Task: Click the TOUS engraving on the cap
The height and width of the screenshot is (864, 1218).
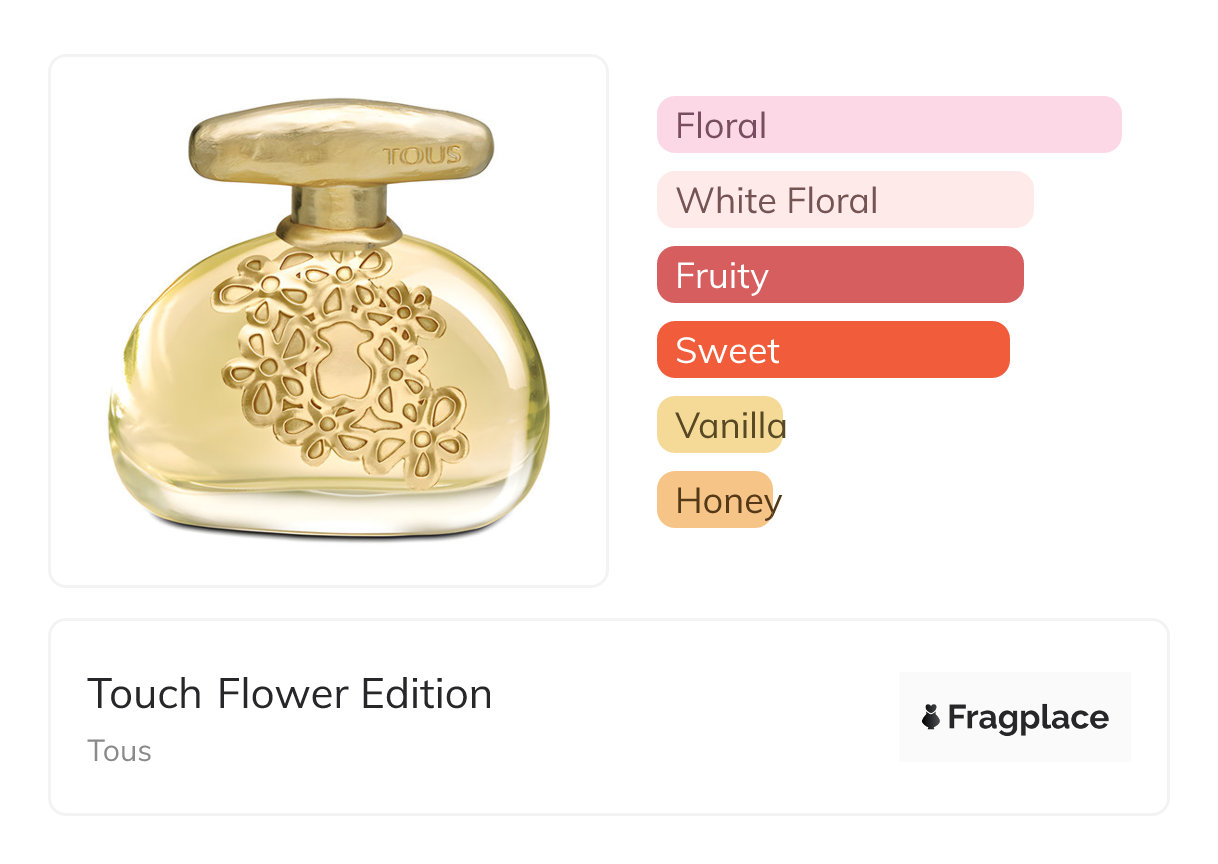Action: tap(423, 156)
